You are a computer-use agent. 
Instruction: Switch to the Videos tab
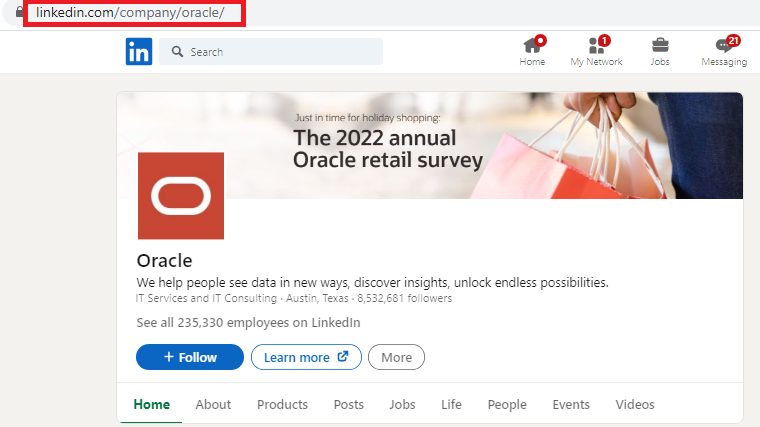point(635,404)
